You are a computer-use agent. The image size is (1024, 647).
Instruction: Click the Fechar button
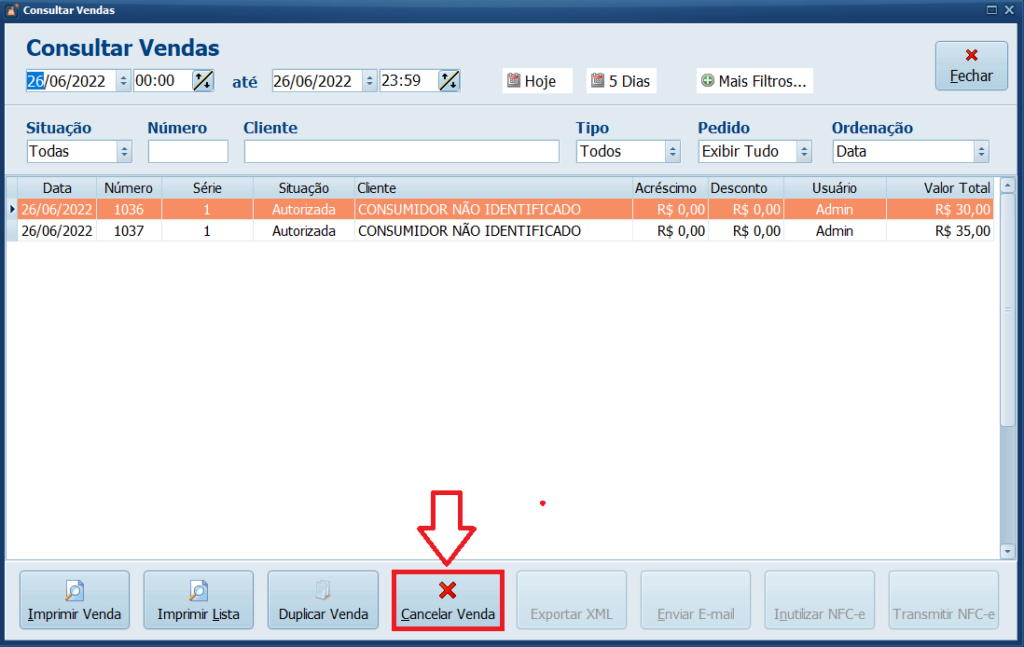pyautogui.click(x=971, y=66)
